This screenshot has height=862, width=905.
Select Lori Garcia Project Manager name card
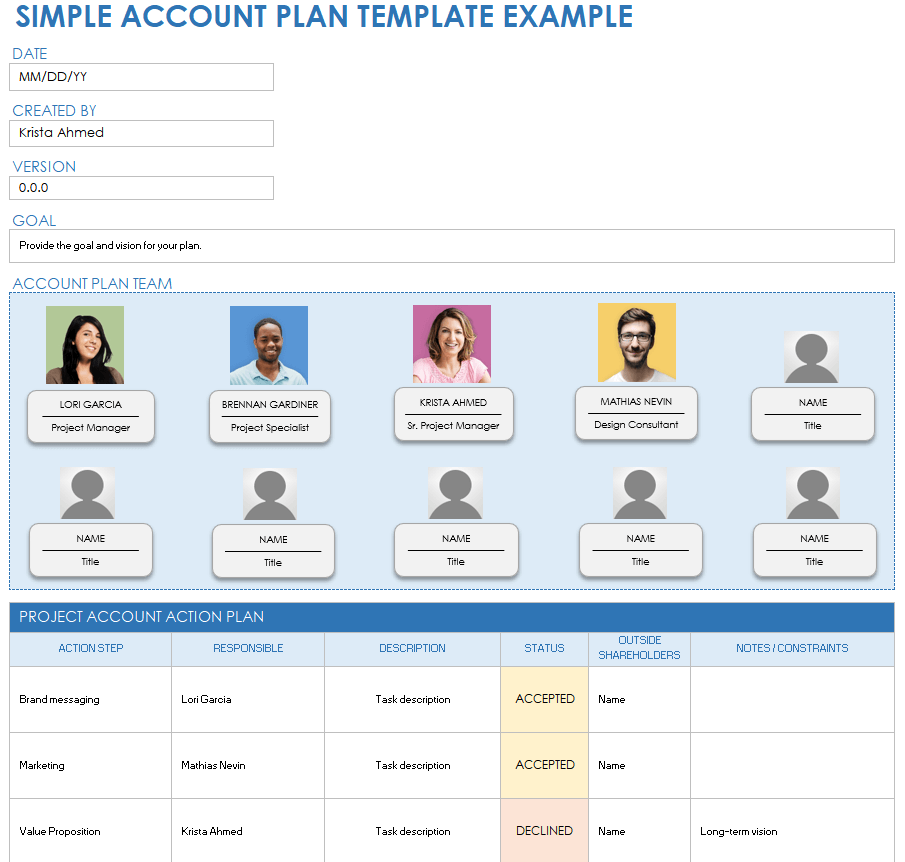[91, 416]
